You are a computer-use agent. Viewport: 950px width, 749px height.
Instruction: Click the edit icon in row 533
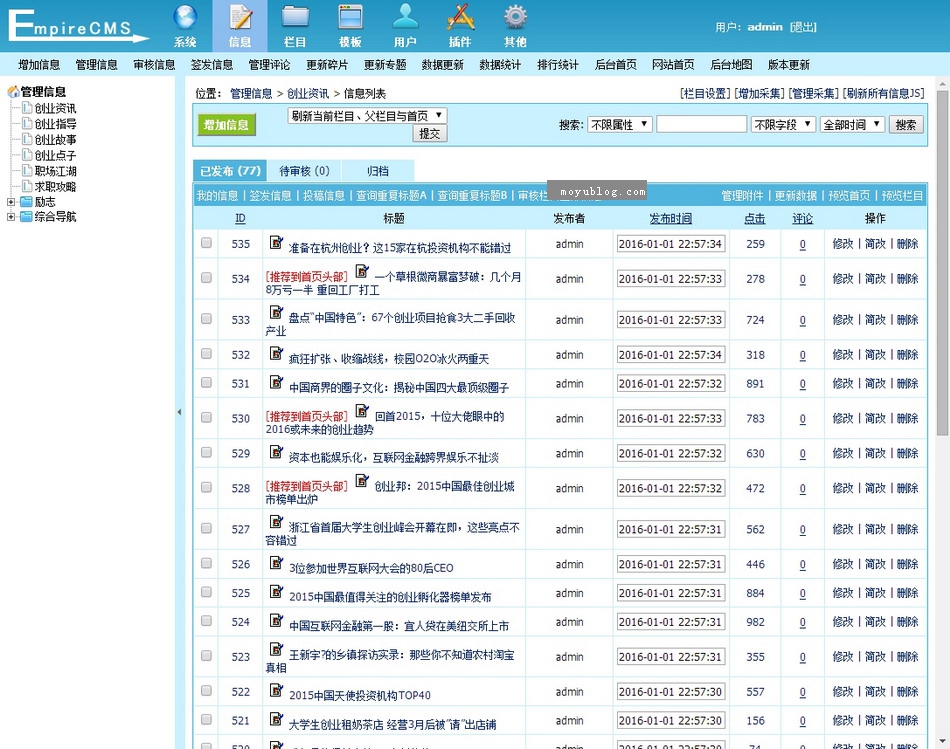click(276, 312)
